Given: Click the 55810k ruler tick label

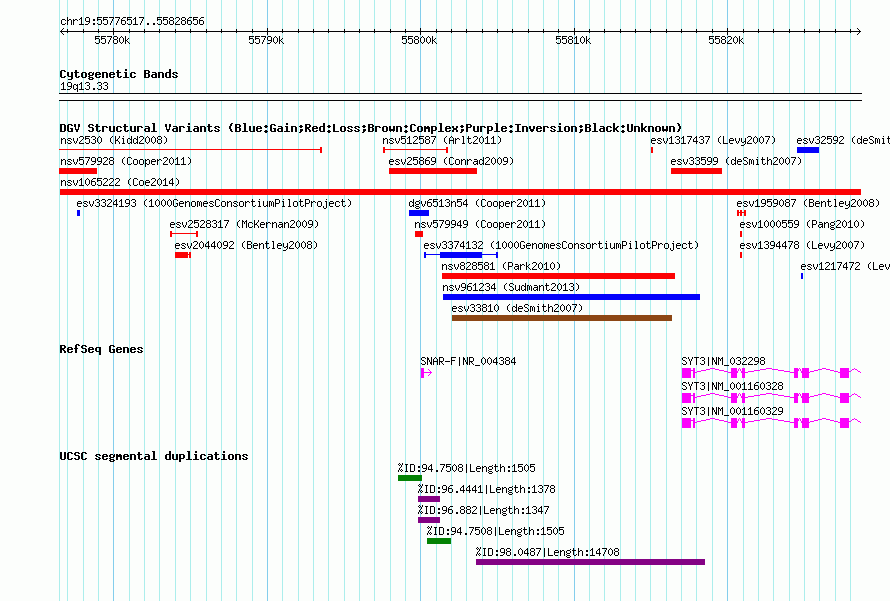Looking at the screenshot, I should [573, 40].
